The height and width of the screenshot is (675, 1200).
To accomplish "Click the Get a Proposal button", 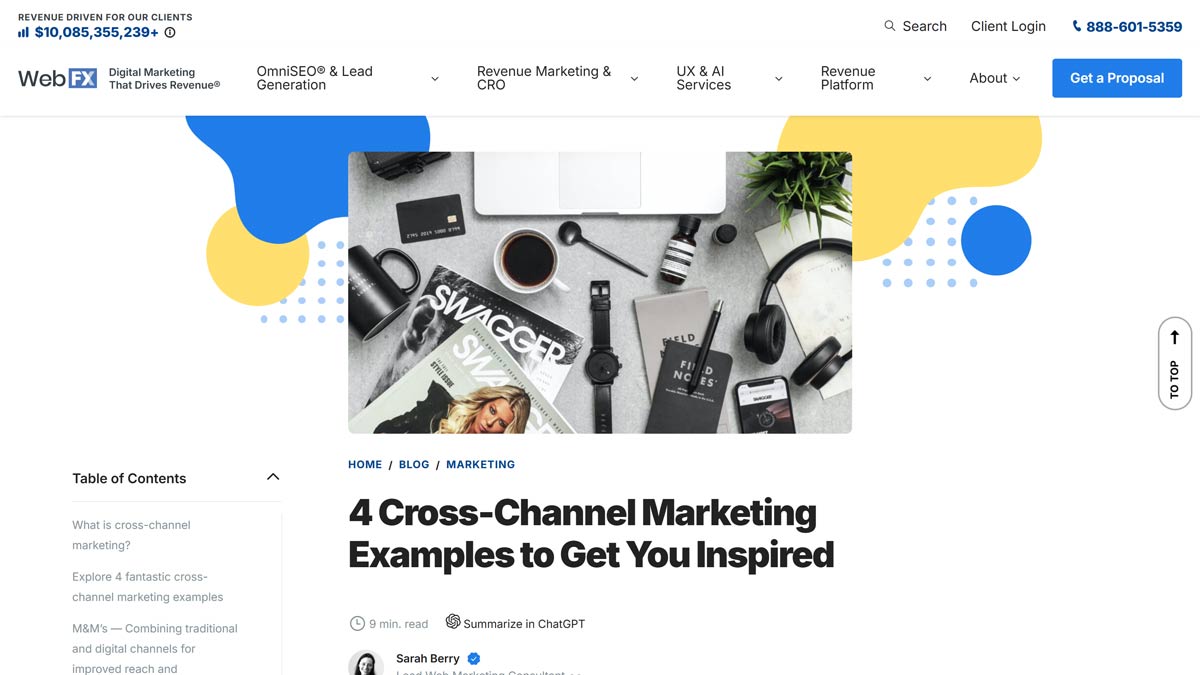I will click(1117, 78).
